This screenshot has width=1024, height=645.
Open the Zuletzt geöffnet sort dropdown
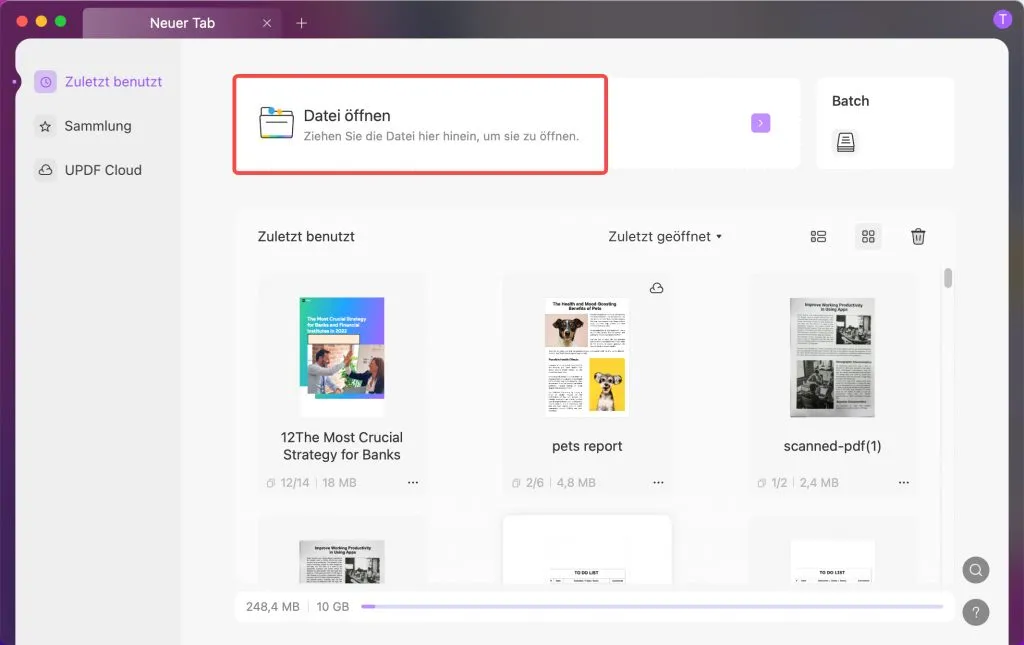tap(666, 236)
